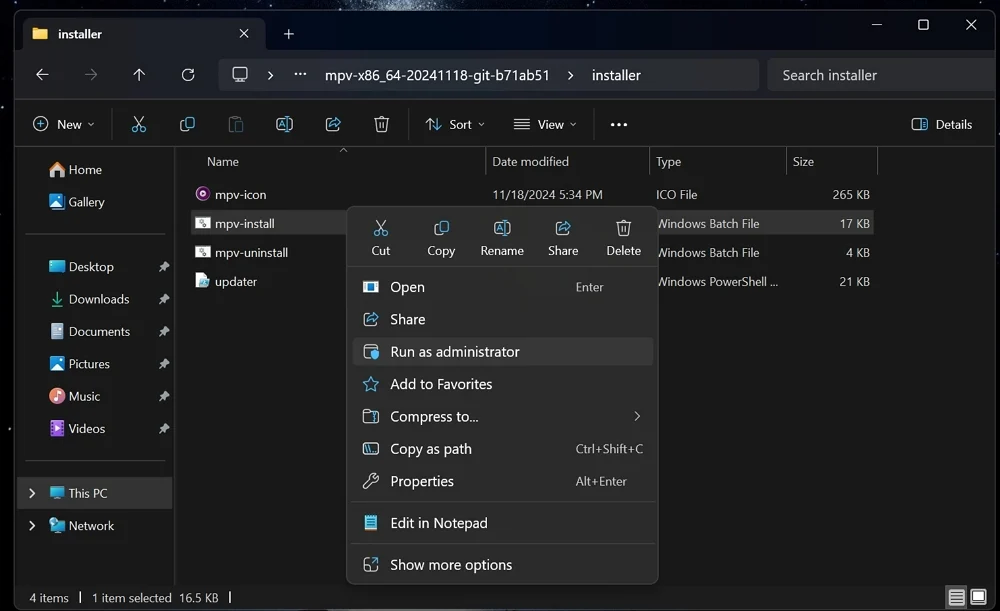This screenshot has height=611, width=1000.
Task: Unpin Desktop using its pin icon
Action: 164,267
